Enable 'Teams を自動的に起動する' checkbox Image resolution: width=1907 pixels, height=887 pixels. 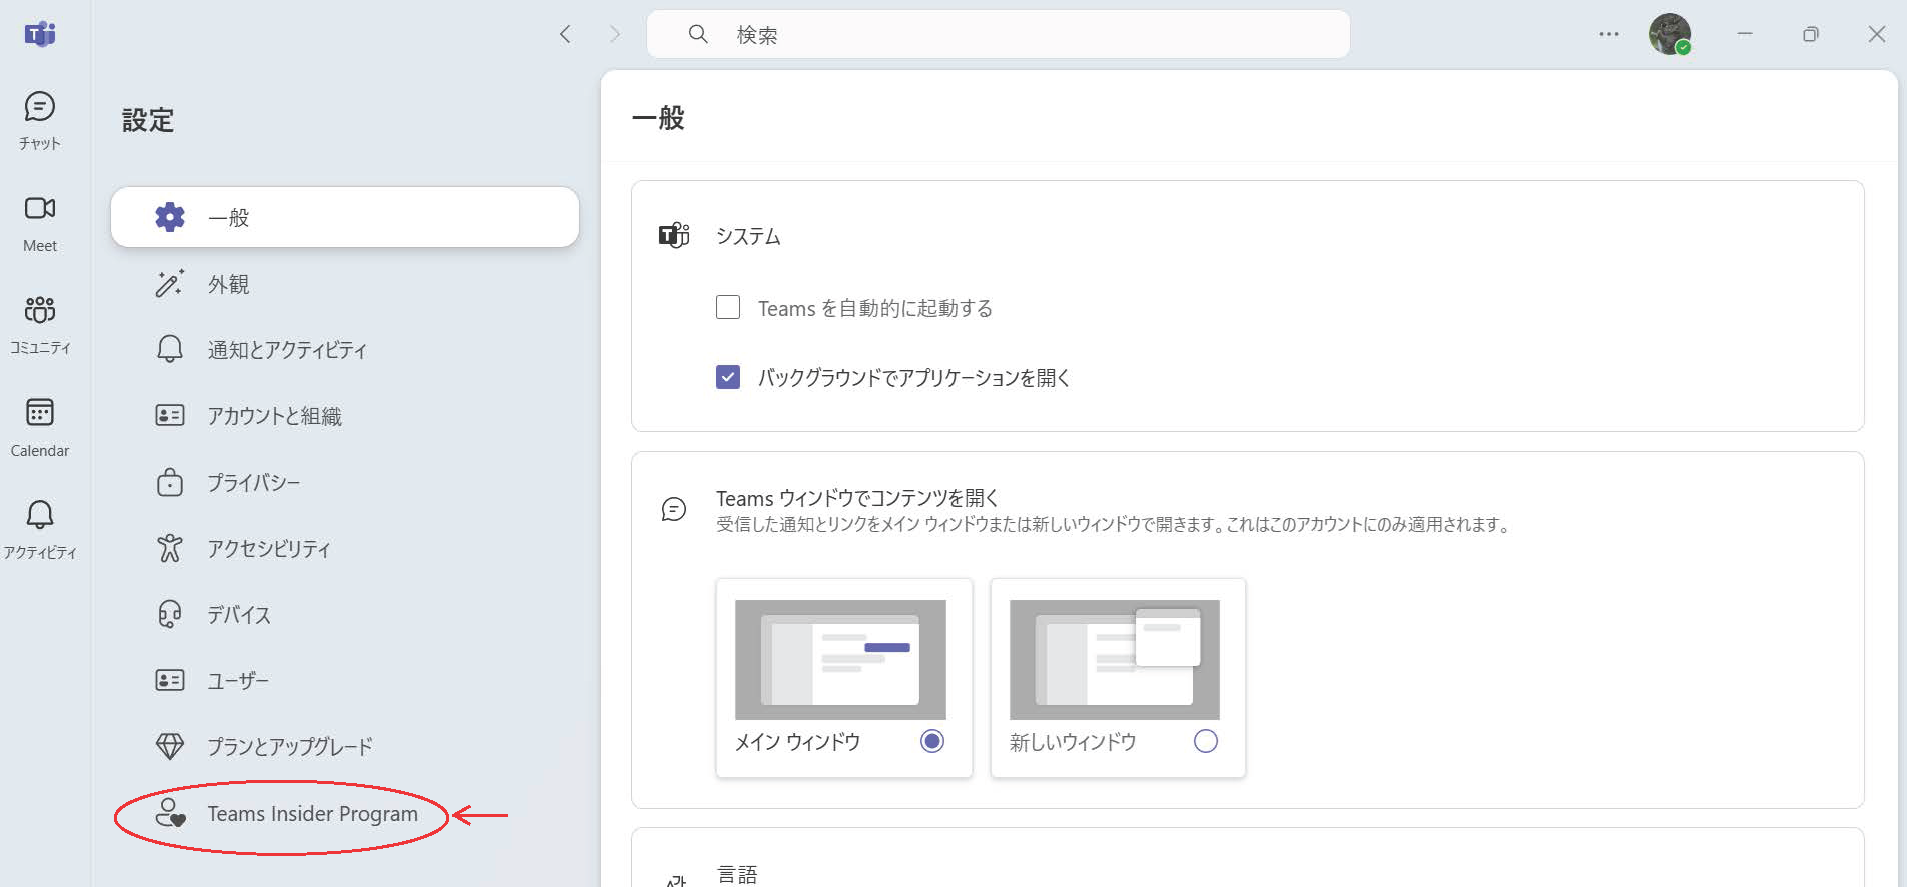(x=728, y=307)
